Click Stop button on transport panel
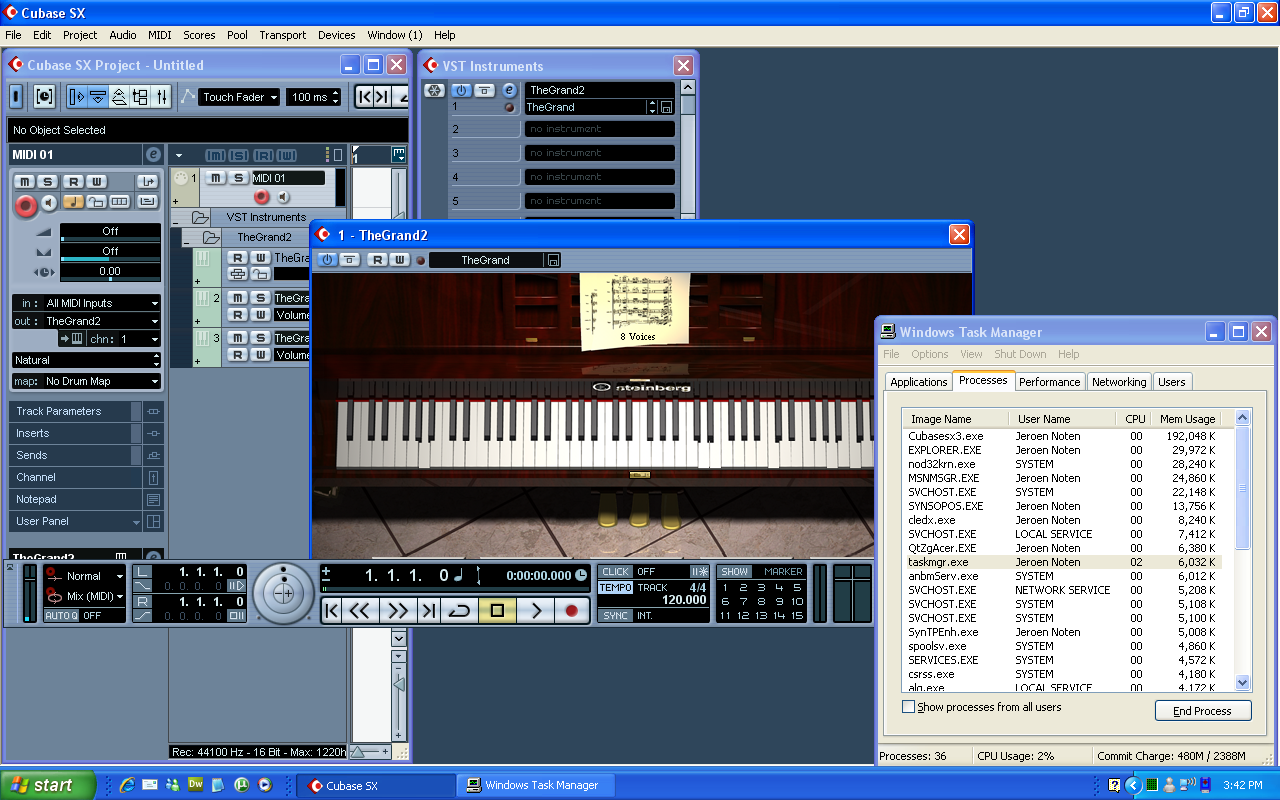Viewport: 1280px width, 800px height. click(497, 610)
